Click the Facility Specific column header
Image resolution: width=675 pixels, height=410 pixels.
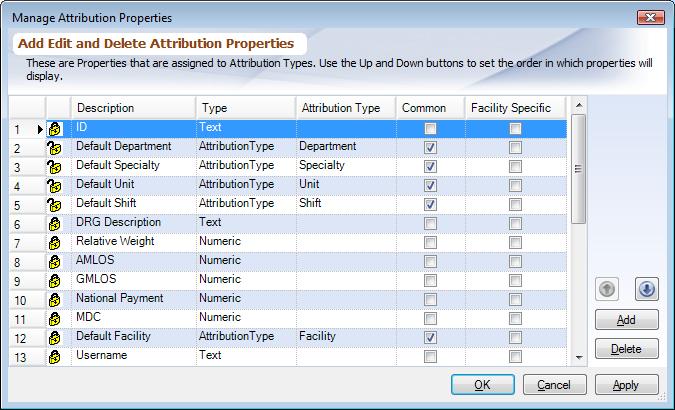[x=515, y=108]
